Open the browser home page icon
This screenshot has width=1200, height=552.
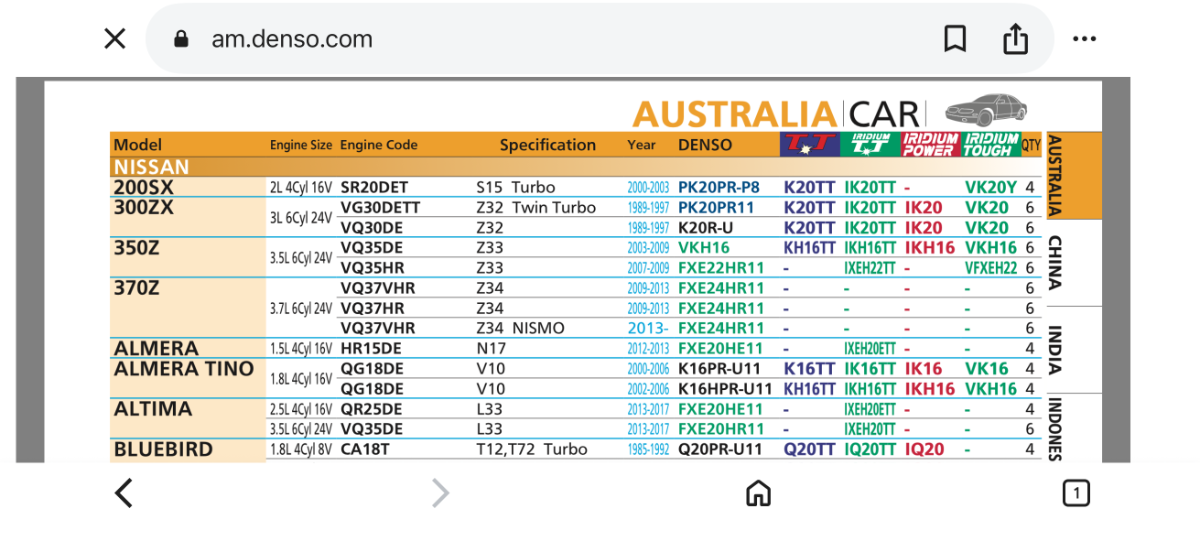(758, 493)
